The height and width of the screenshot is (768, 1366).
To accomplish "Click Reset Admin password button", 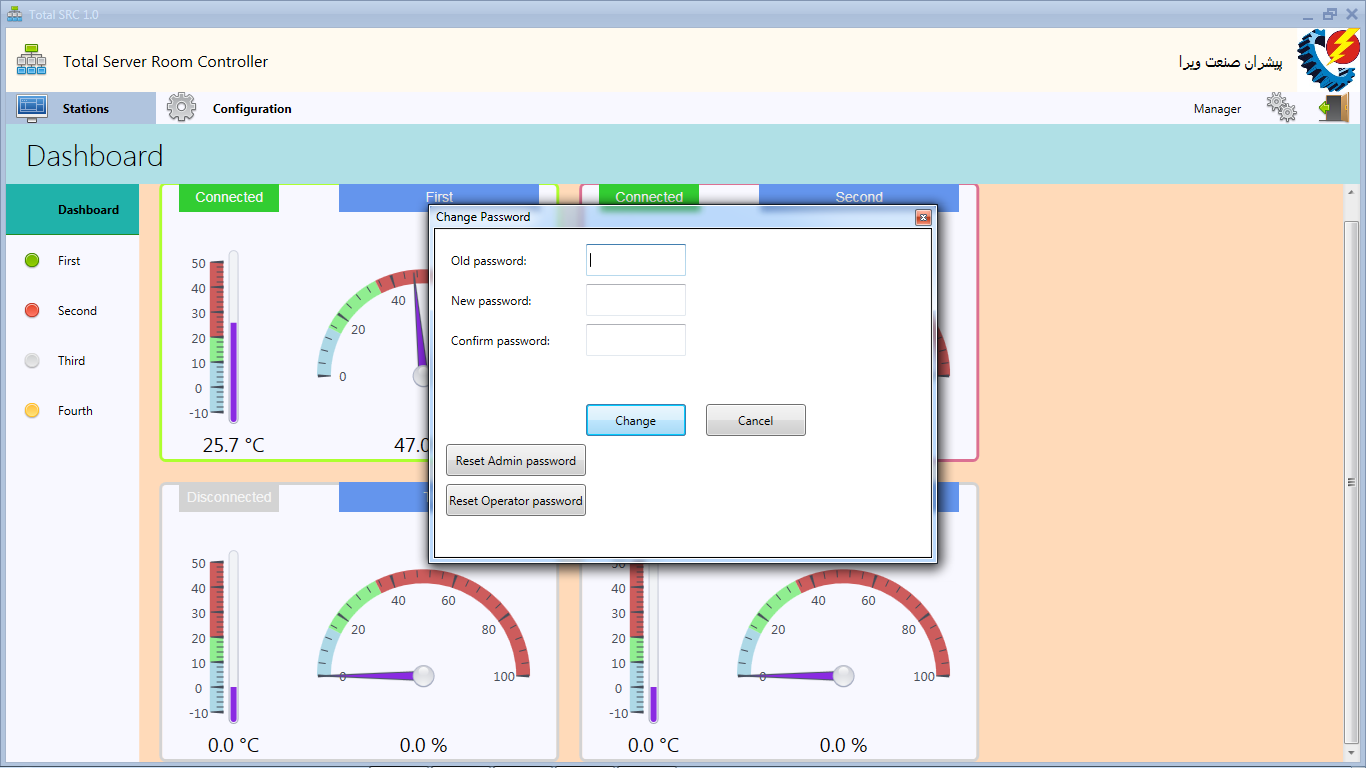I will pyautogui.click(x=516, y=460).
